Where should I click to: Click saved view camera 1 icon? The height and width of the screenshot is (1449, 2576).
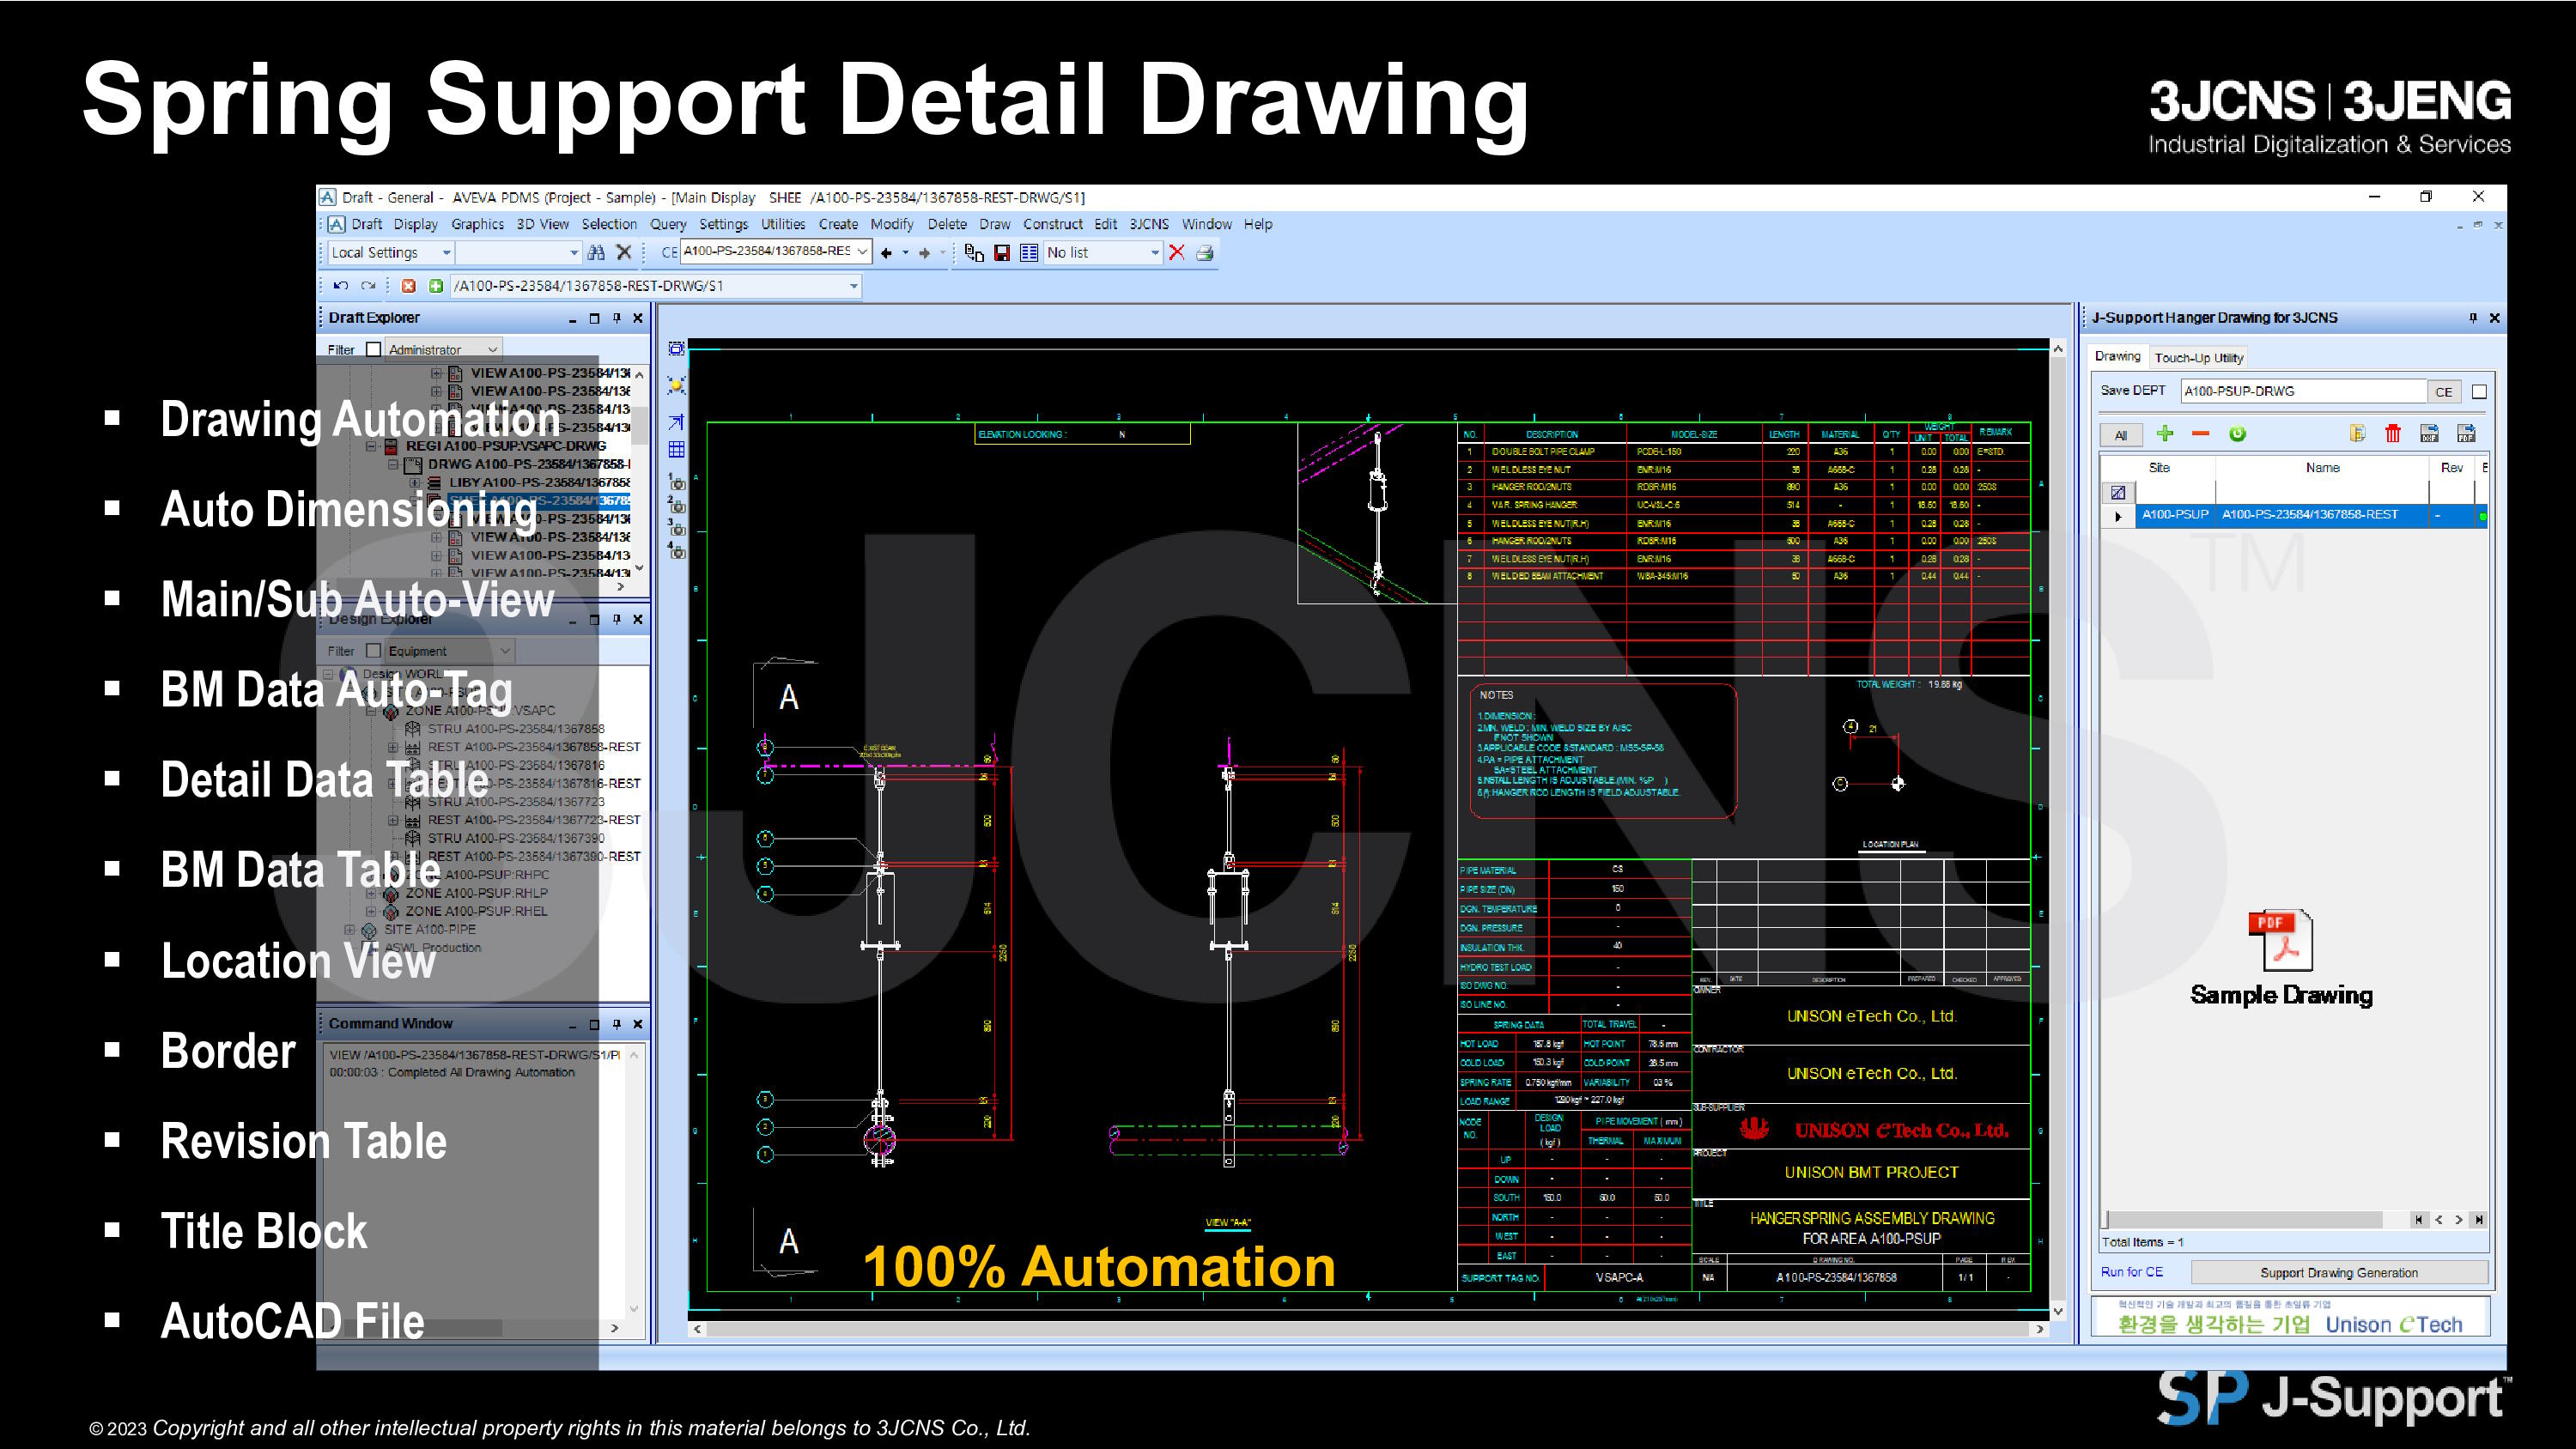[x=677, y=482]
